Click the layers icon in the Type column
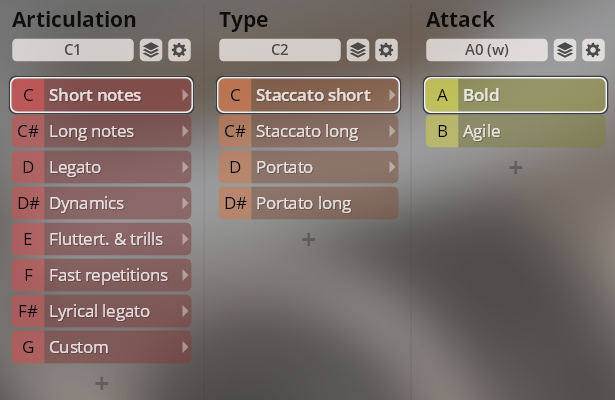 [x=357, y=50]
